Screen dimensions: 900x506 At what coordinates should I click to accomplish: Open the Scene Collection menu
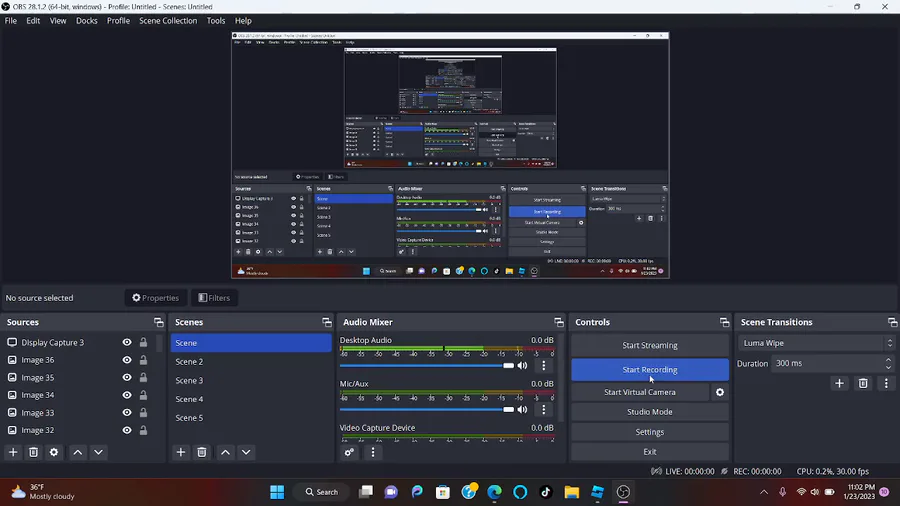point(168,21)
